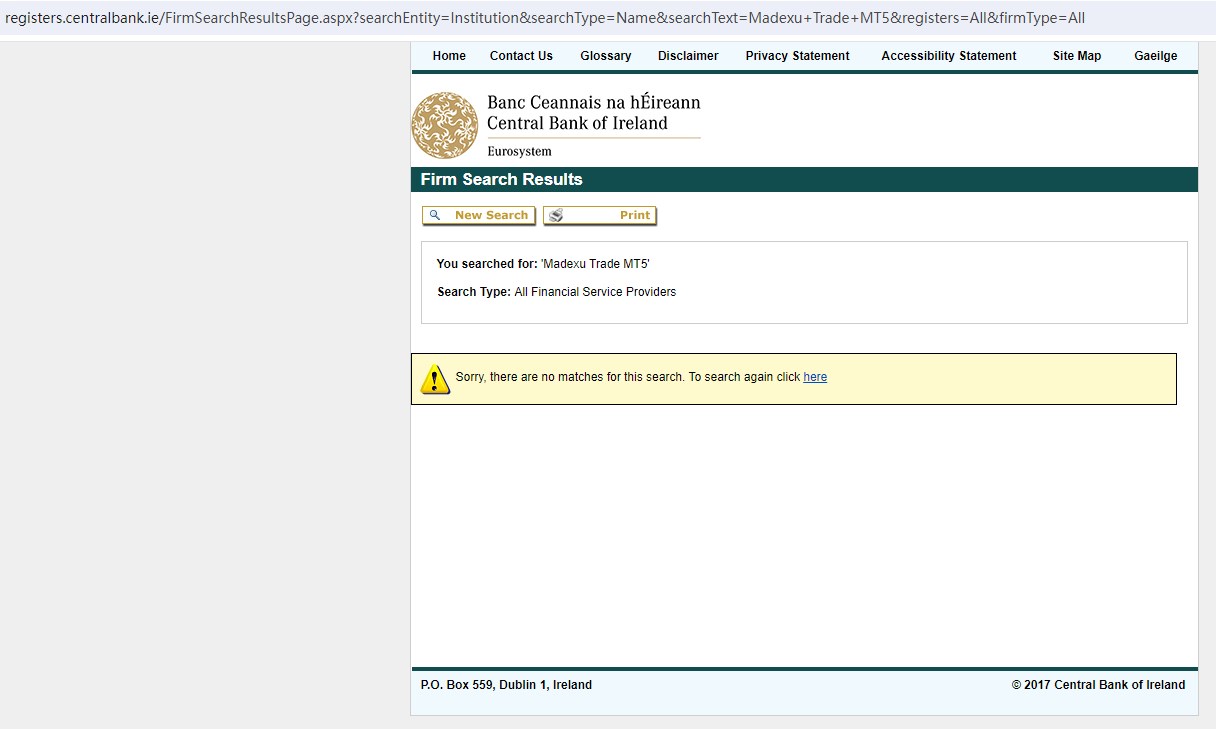The width and height of the screenshot is (1216, 729).
Task: Navigate to the Site Map
Action: click(1076, 56)
